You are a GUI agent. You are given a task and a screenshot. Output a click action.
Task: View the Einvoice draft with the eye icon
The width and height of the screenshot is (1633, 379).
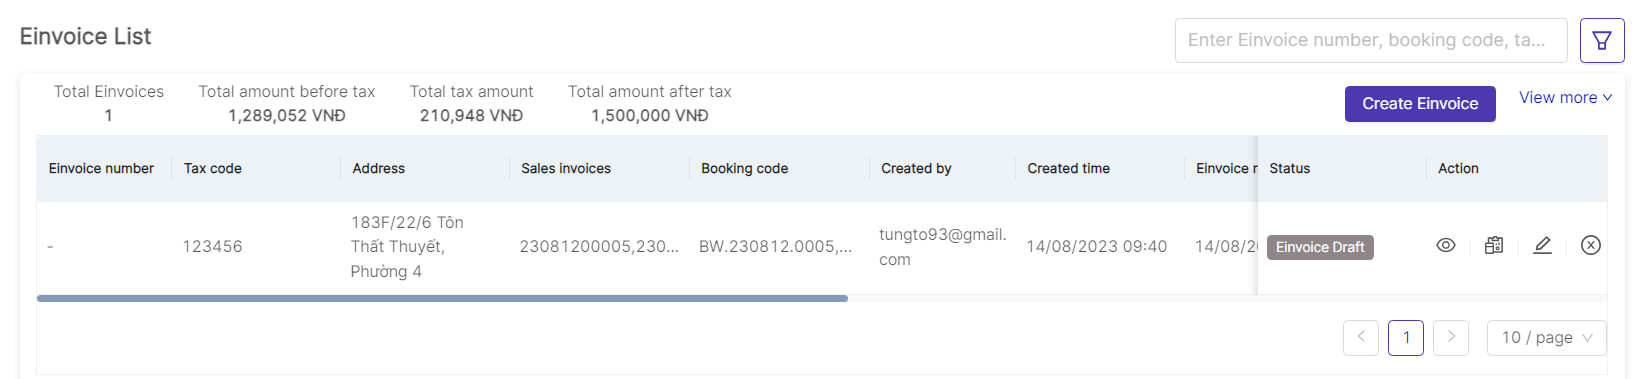pyautogui.click(x=1446, y=245)
